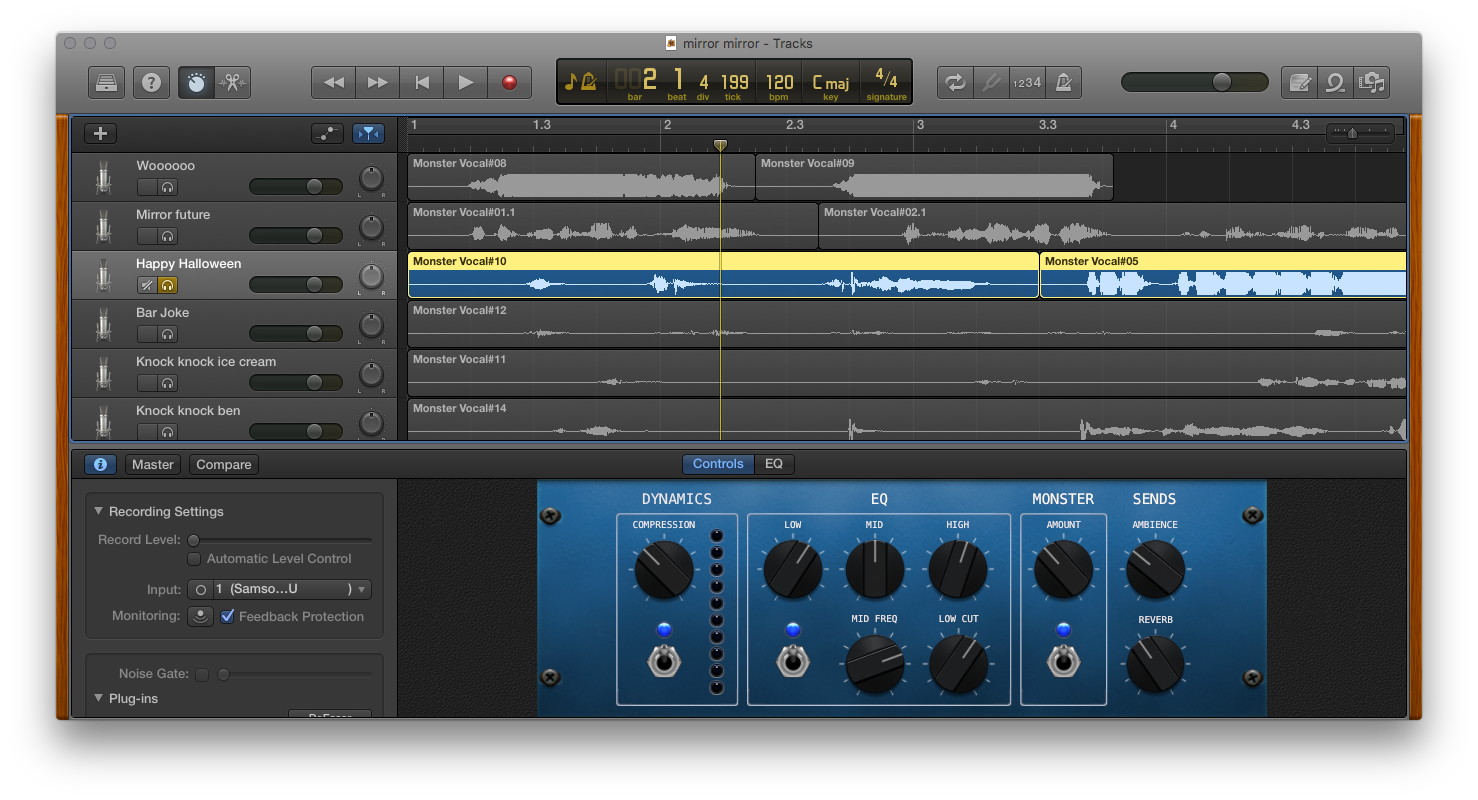
Task: Click Bar Joke track microphone icon
Action: (x=103, y=325)
